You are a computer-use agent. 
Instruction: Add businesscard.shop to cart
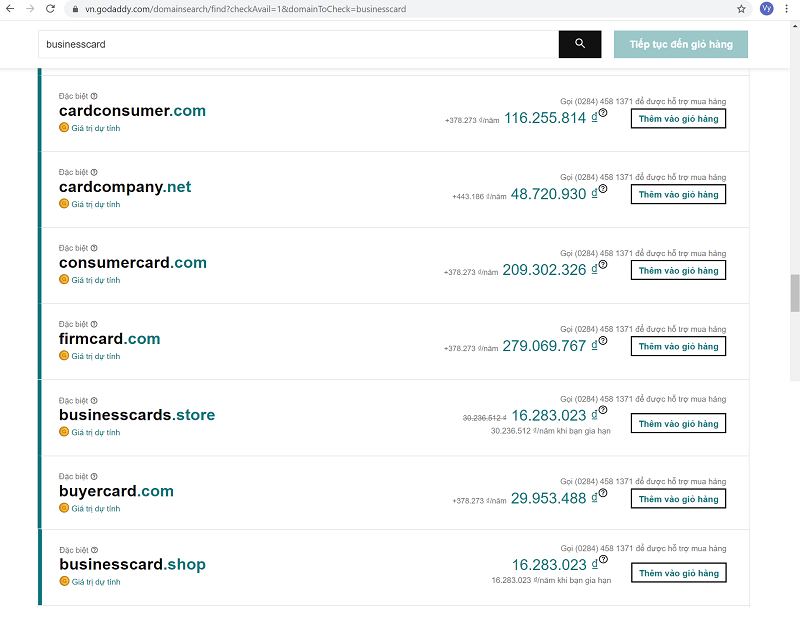[679, 573]
